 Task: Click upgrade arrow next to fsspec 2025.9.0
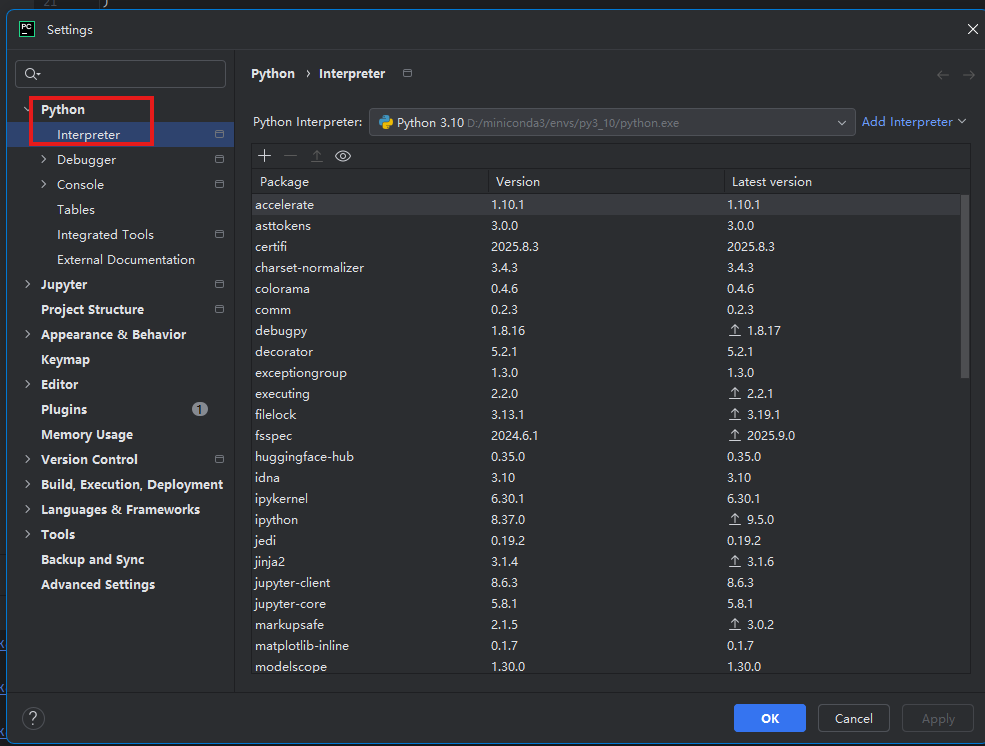point(734,435)
